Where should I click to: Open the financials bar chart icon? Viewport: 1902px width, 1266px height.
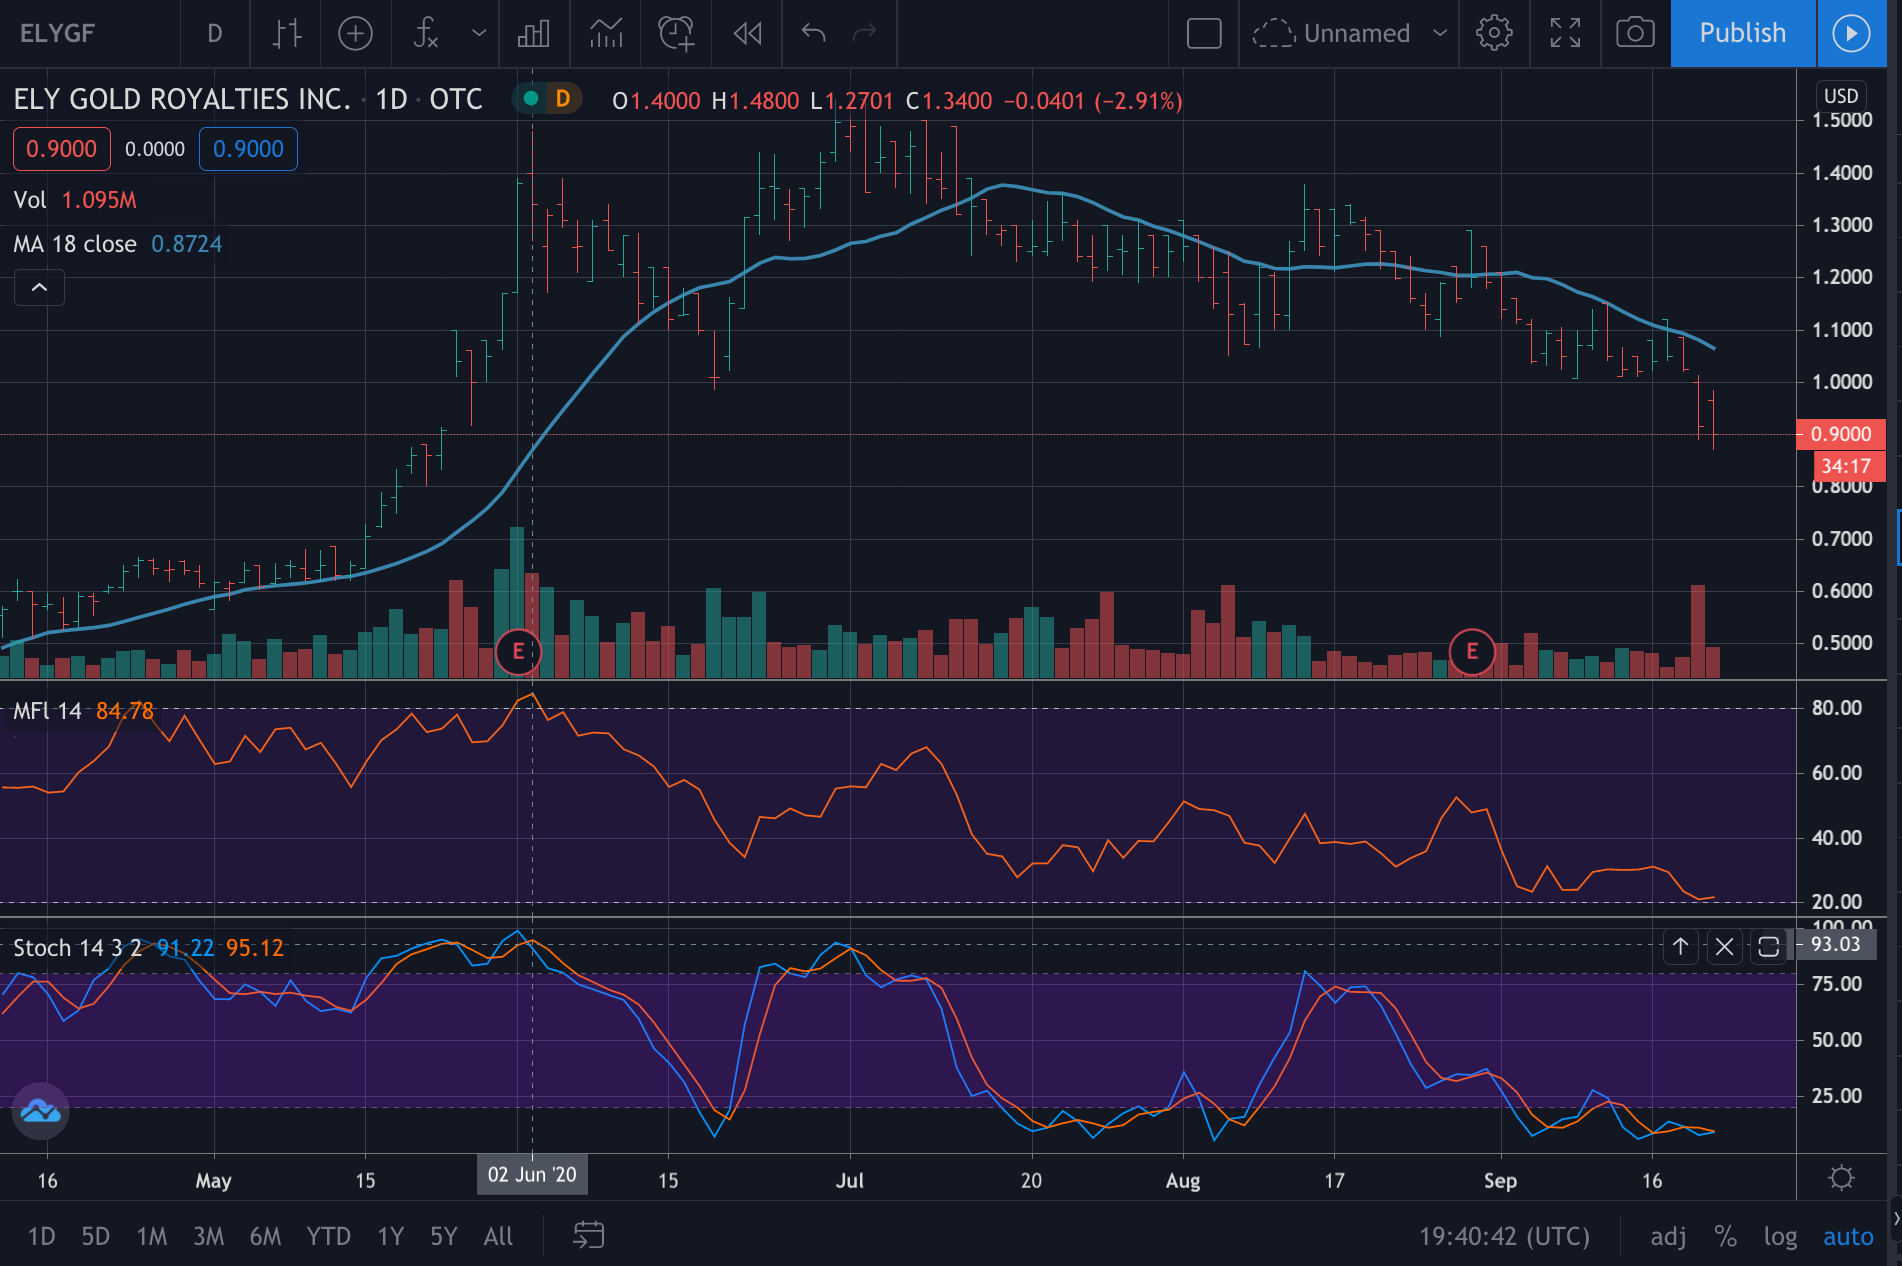(x=533, y=34)
